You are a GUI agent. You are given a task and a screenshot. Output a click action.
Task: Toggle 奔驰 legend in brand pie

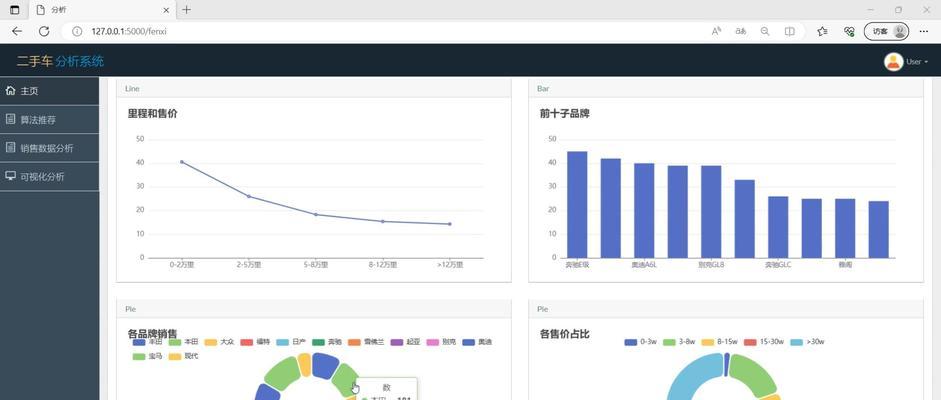point(327,342)
